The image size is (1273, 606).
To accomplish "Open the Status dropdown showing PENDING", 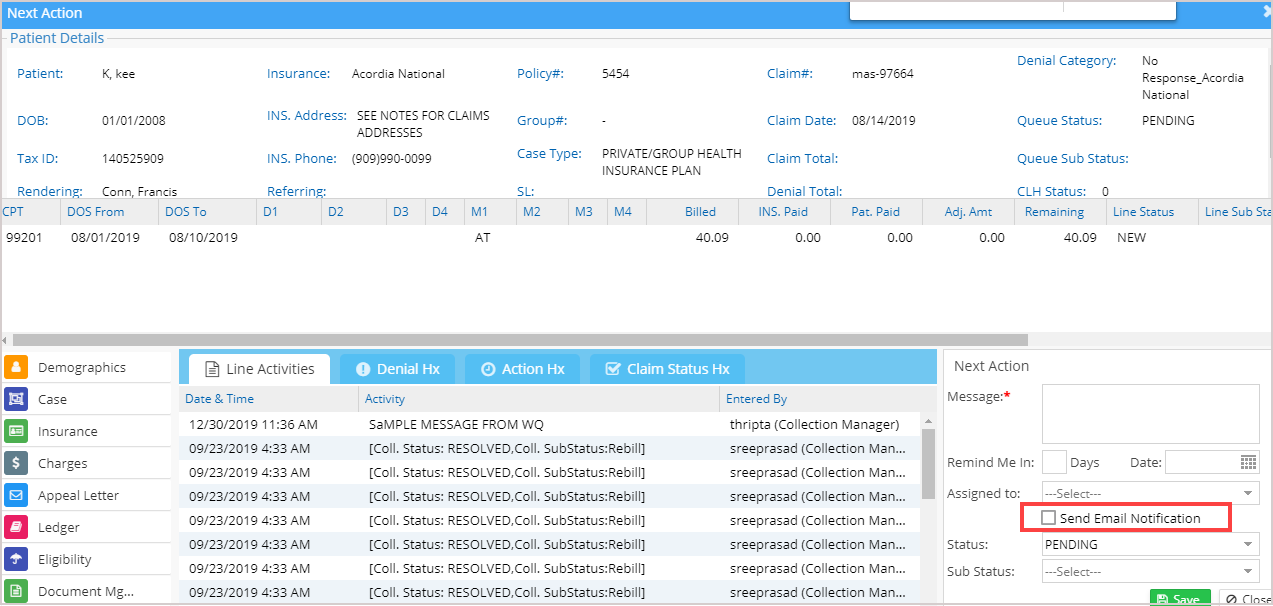I will (x=1150, y=545).
